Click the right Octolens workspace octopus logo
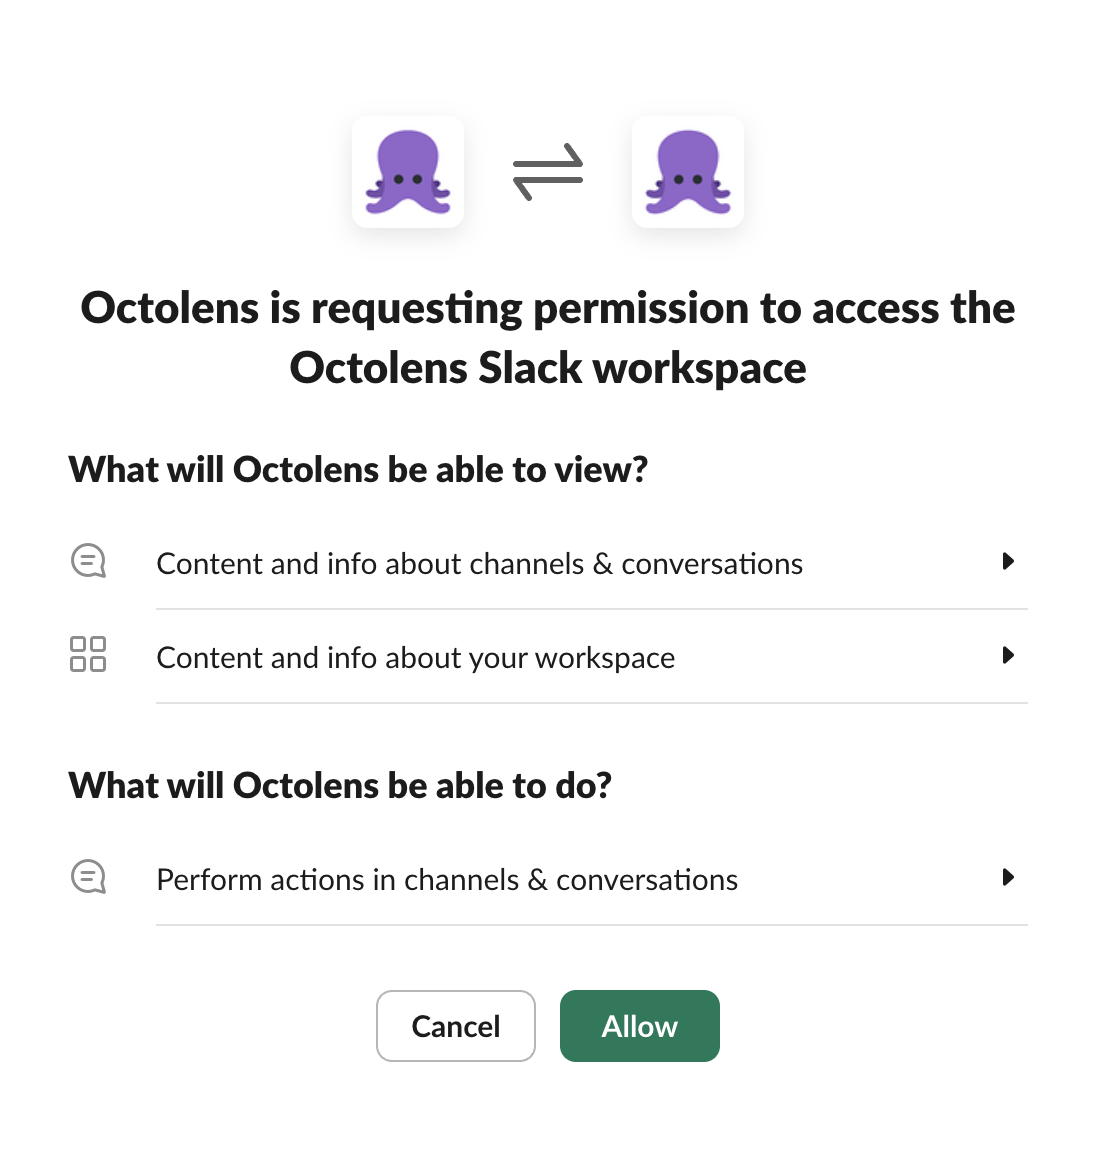Viewport: 1114px width, 1150px height. point(688,172)
